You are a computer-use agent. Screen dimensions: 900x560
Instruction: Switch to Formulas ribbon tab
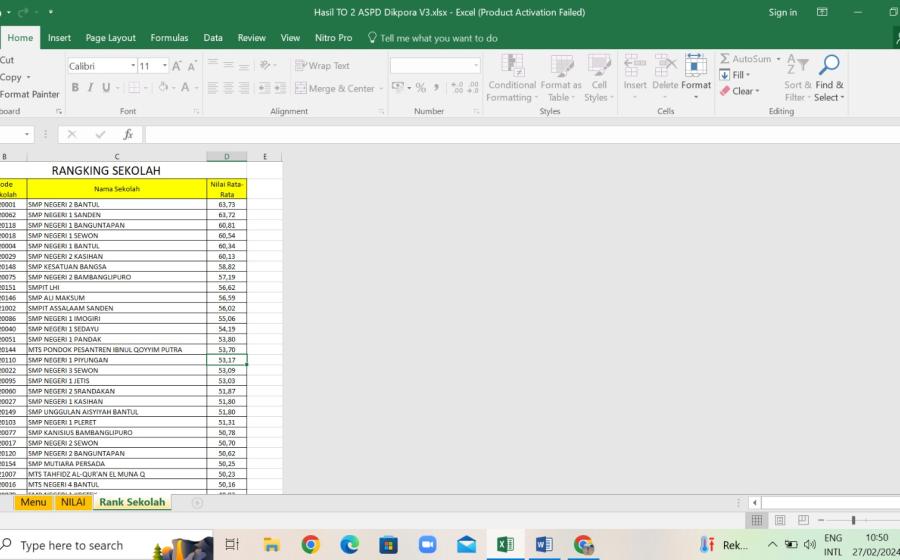pyautogui.click(x=169, y=38)
